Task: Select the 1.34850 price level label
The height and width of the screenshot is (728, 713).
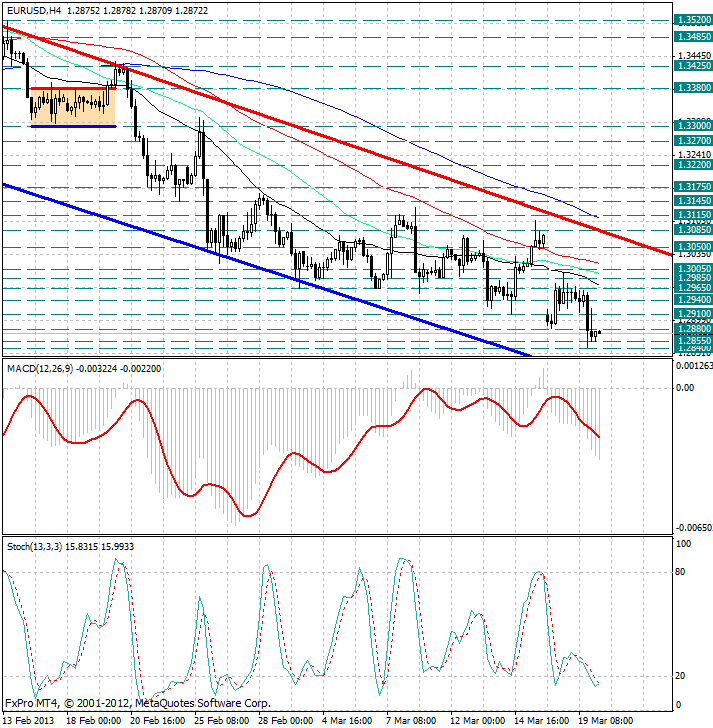Action: pyautogui.click(x=693, y=37)
